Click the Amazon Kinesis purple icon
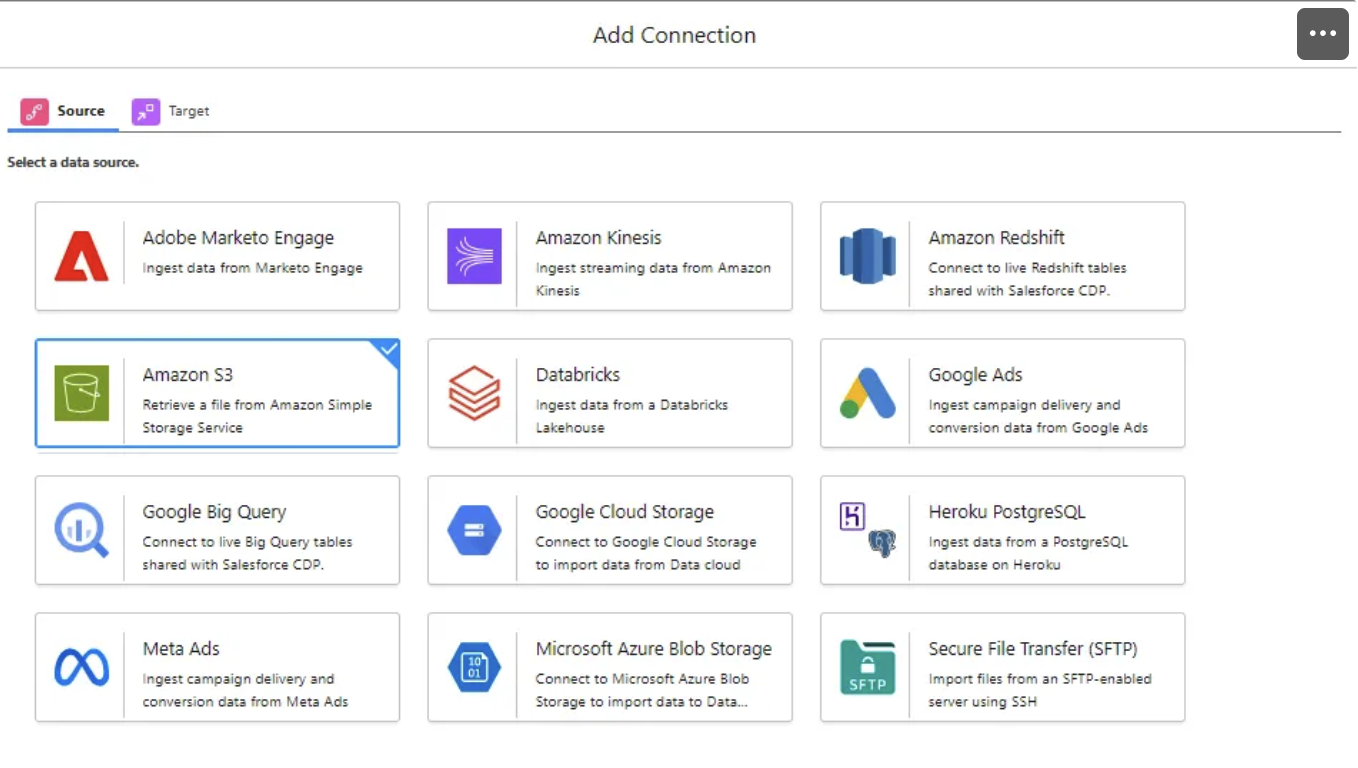This screenshot has width=1358, height=768. tap(473, 255)
